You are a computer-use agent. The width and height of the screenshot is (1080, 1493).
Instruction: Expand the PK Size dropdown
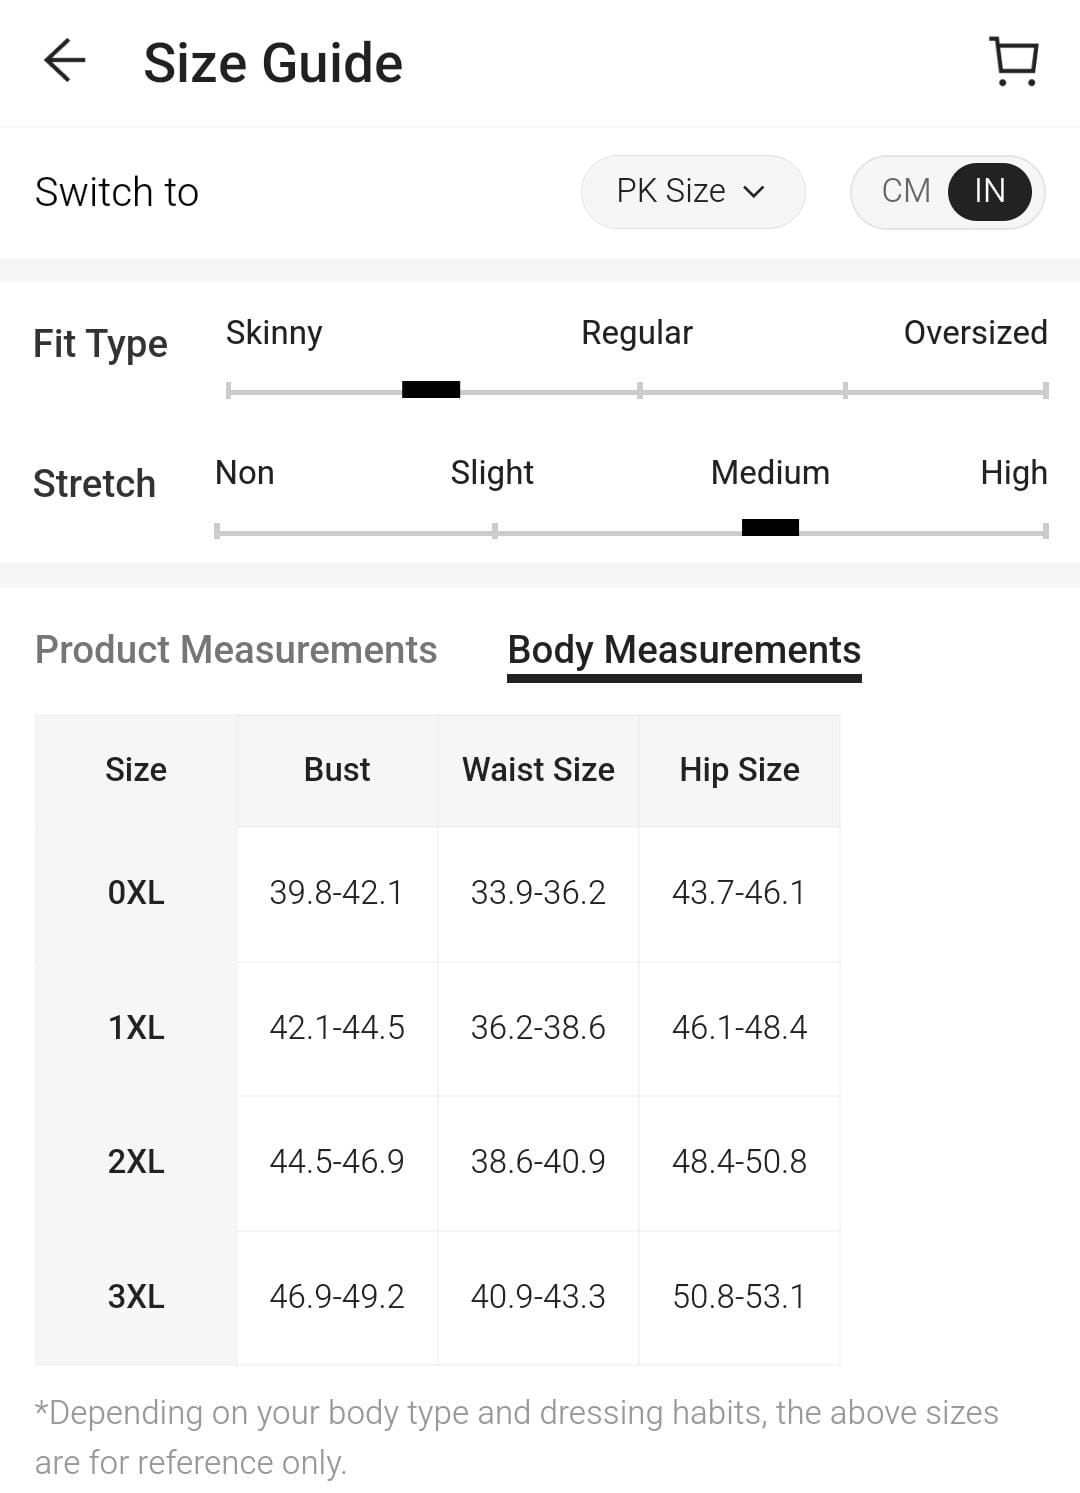692,191
